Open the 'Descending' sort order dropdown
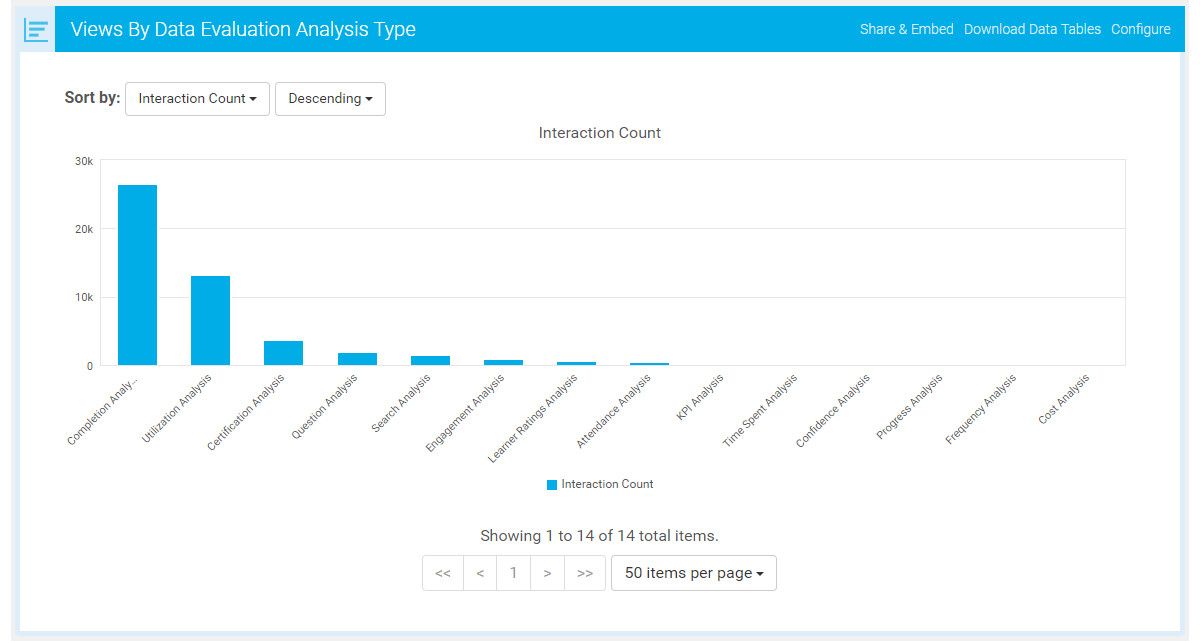The width and height of the screenshot is (1200, 641). (331, 99)
